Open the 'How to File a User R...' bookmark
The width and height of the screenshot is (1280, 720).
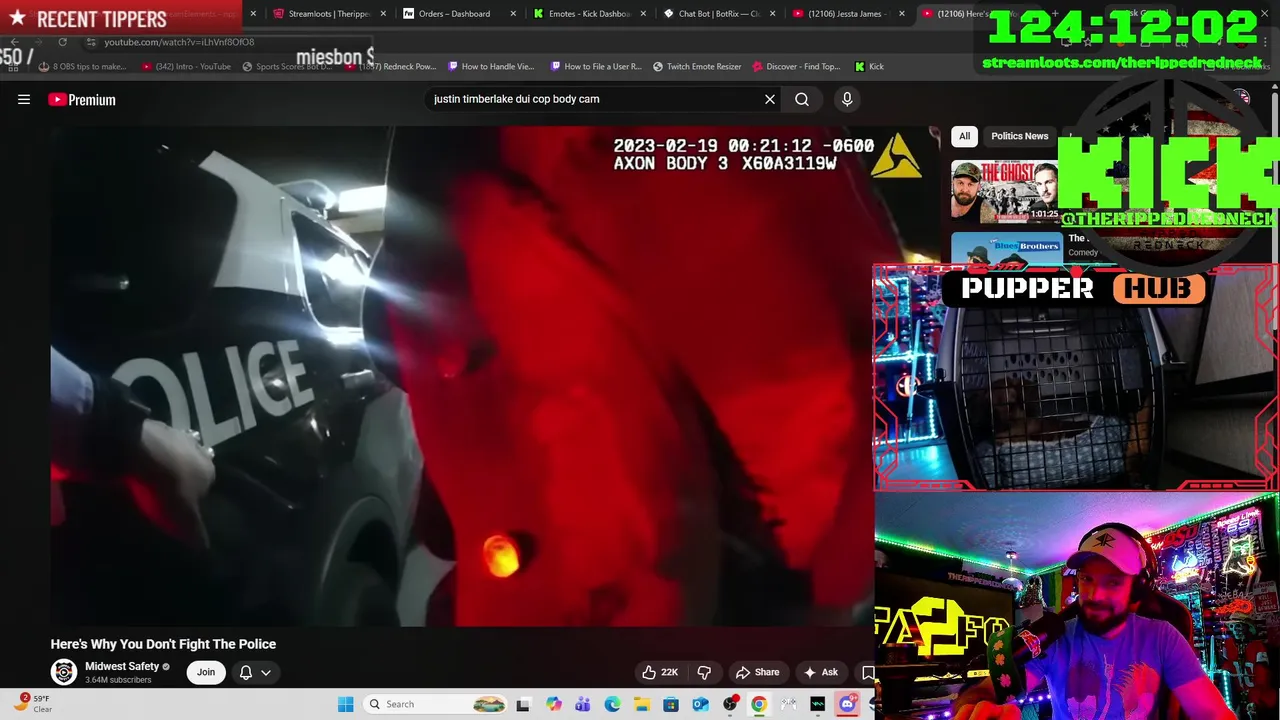(595, 66)
